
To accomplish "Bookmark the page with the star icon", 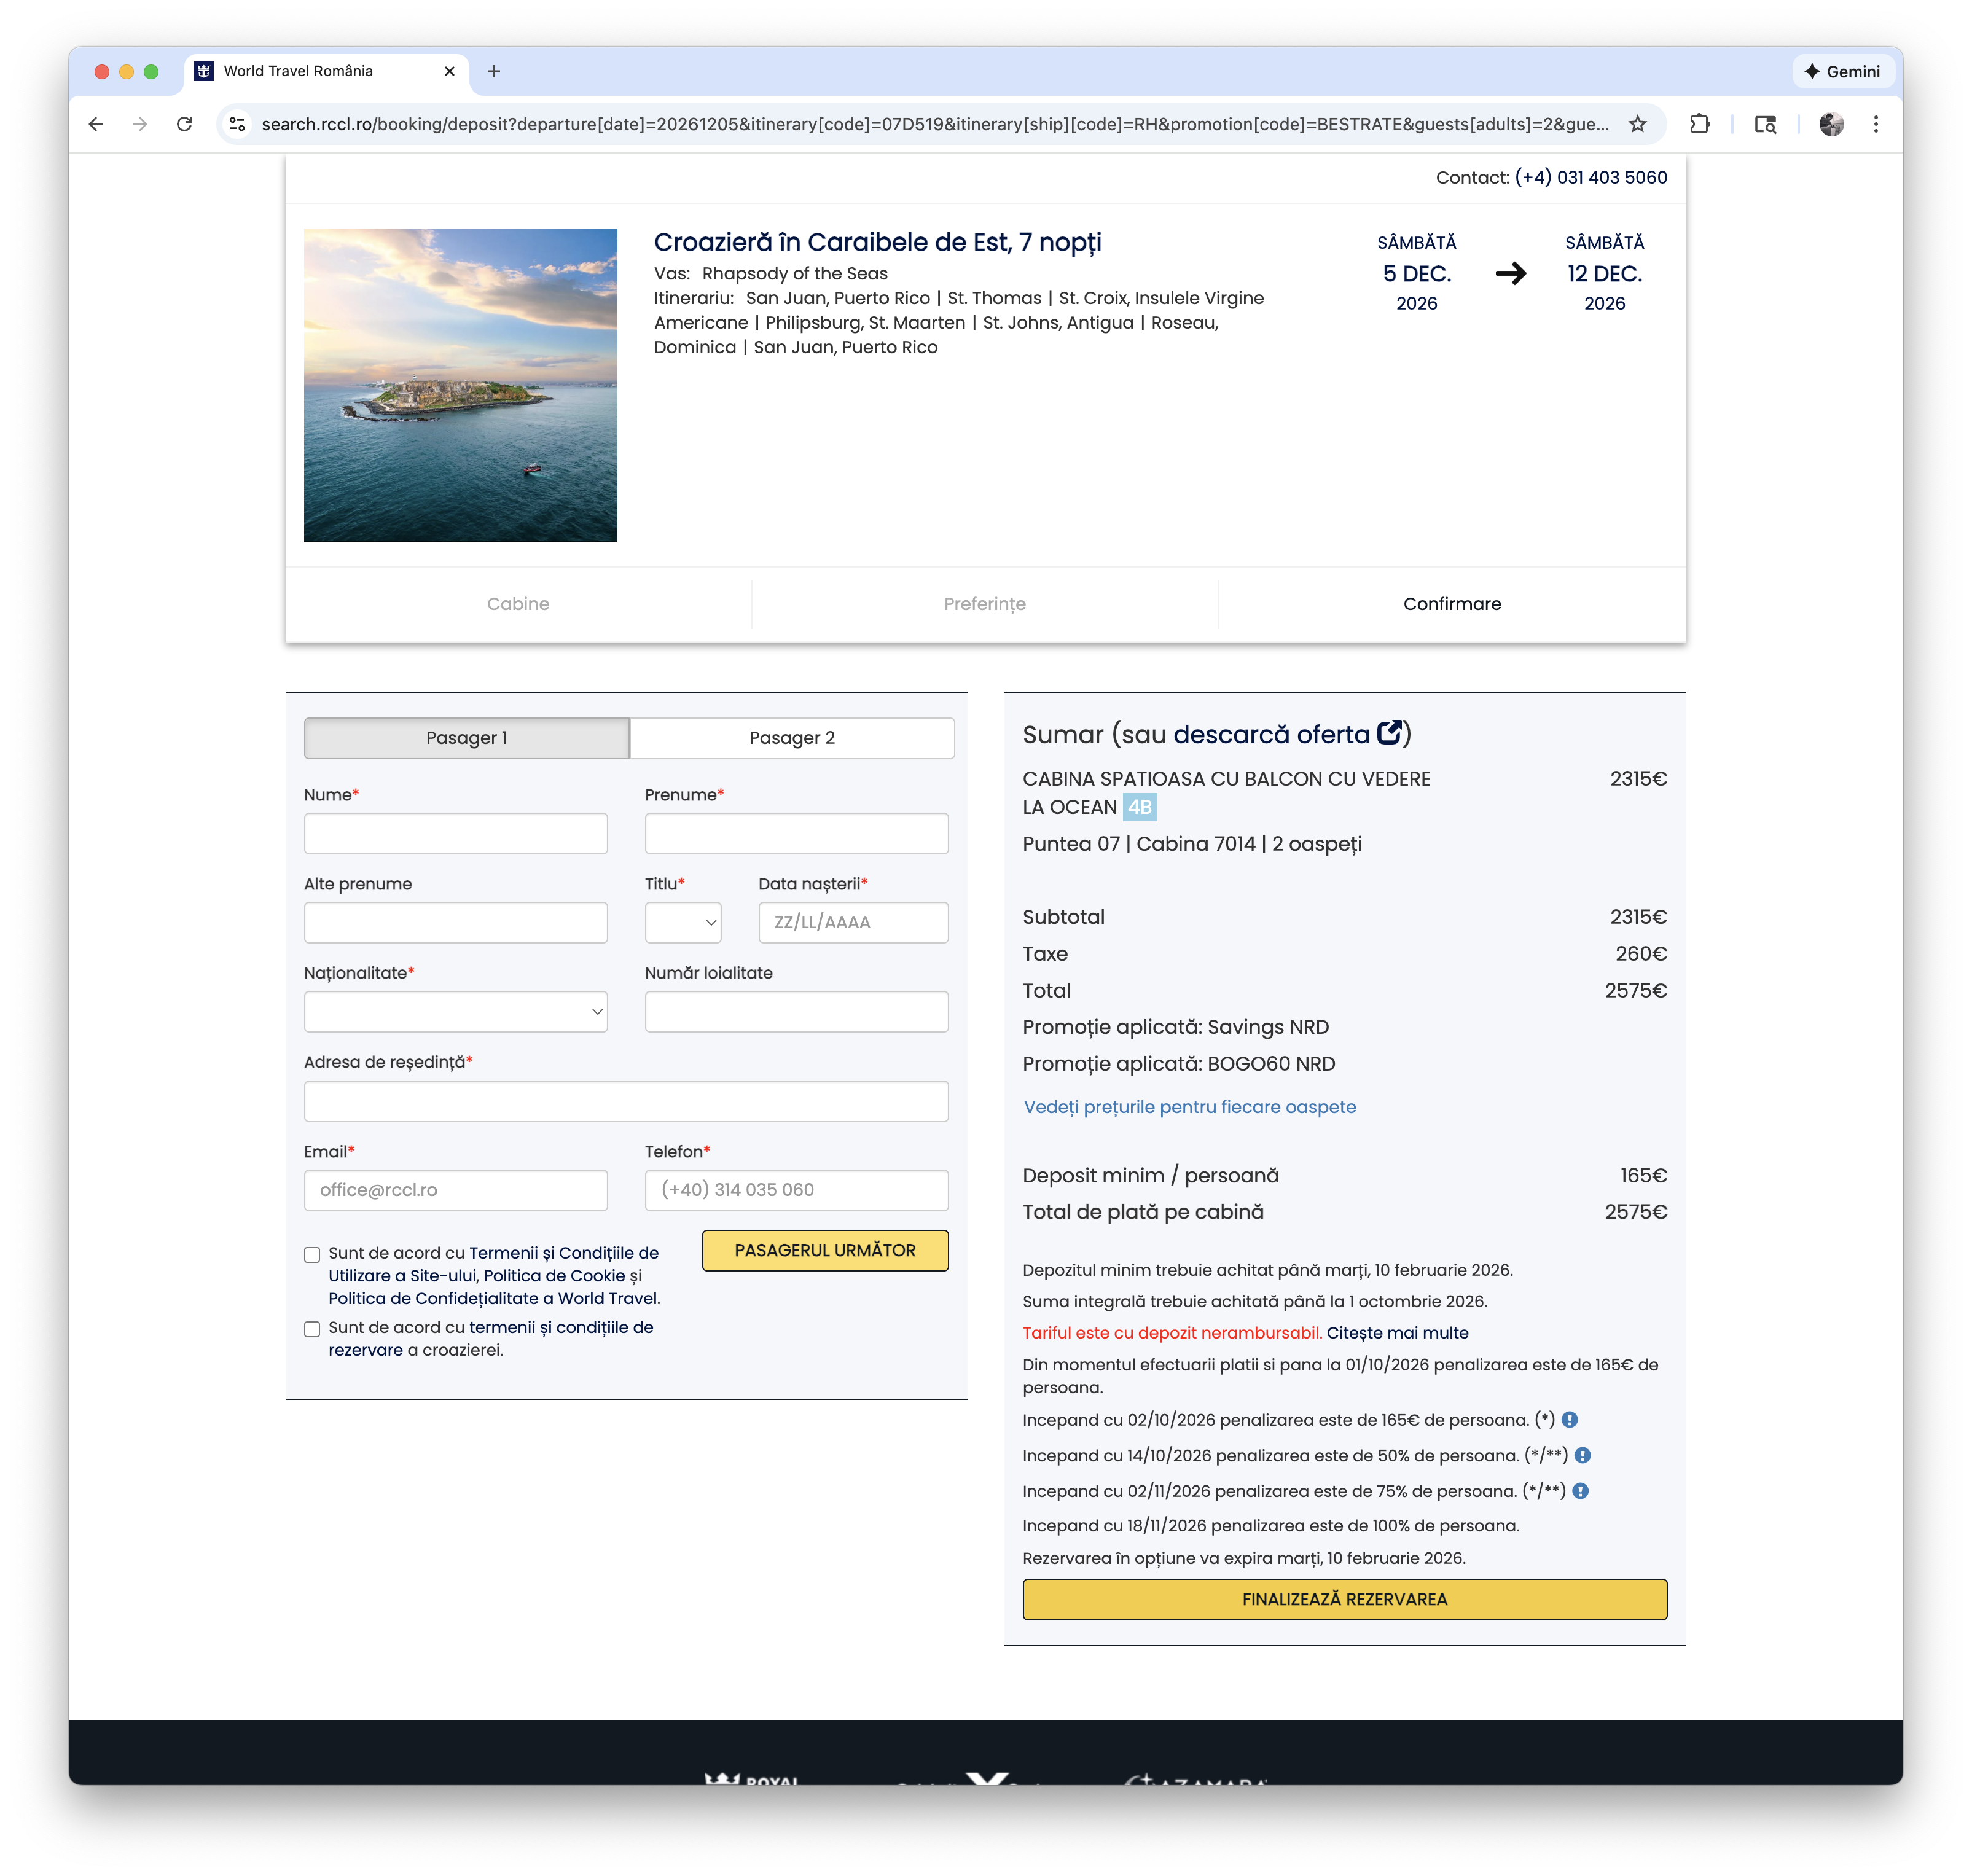I will point(1638,124).
